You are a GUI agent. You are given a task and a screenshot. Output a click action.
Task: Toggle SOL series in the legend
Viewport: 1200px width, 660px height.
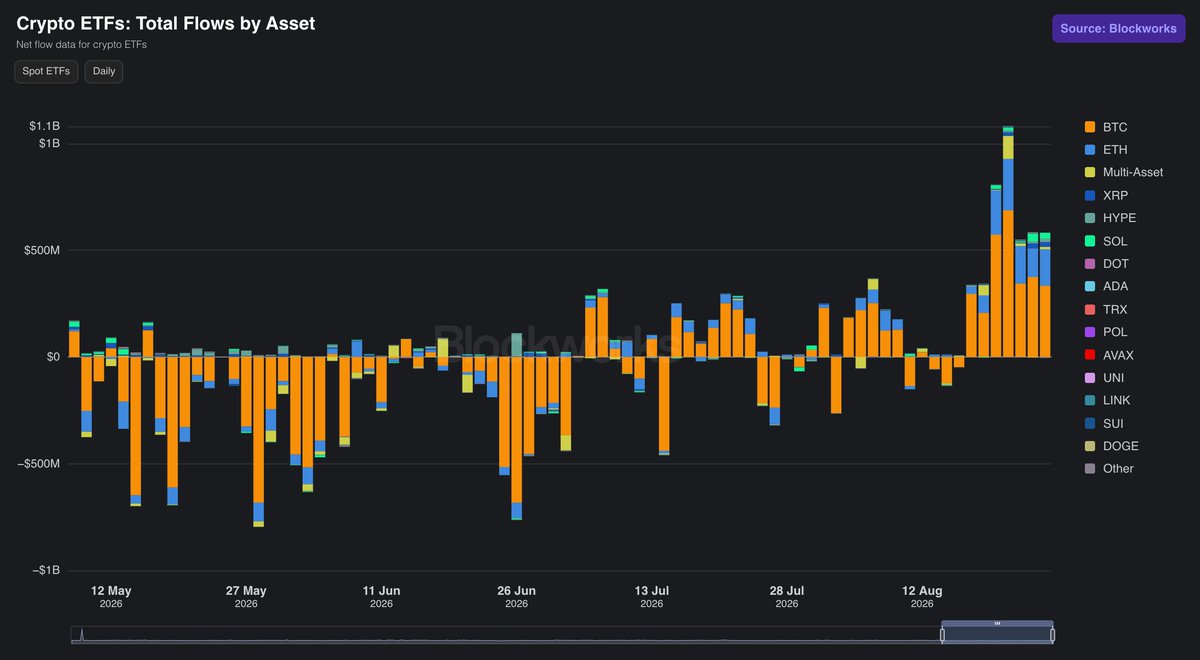pyautogui.click(x=1106, y=241)
